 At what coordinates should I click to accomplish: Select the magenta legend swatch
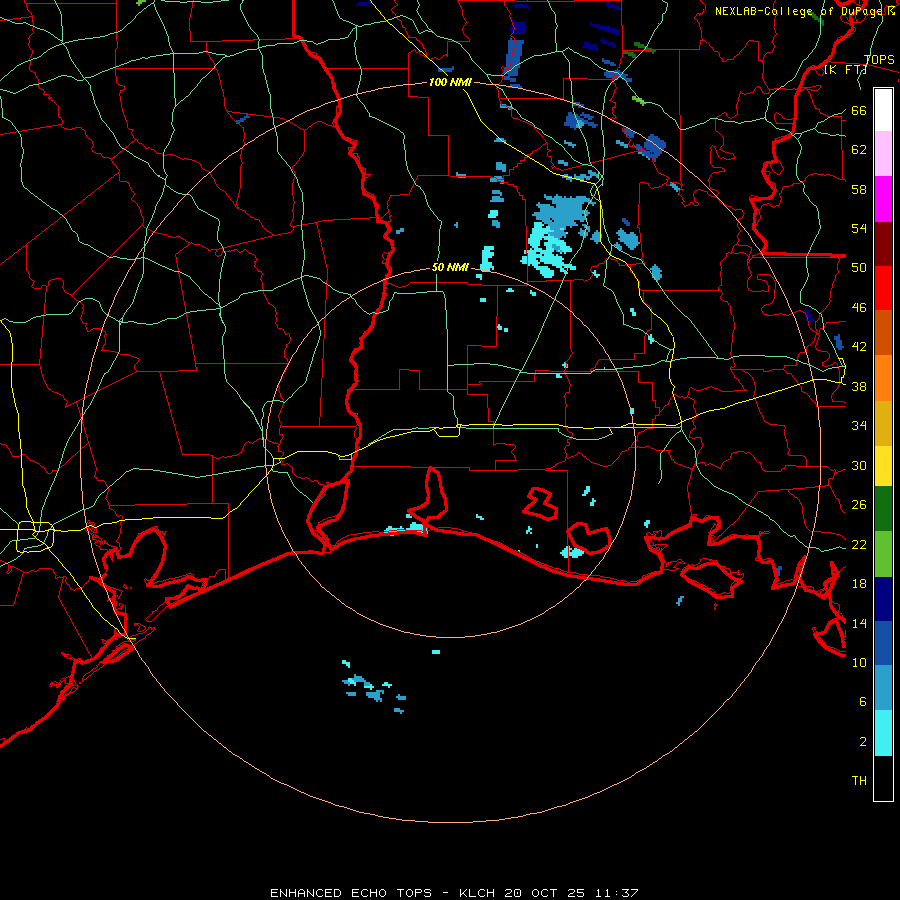(883, 199)
